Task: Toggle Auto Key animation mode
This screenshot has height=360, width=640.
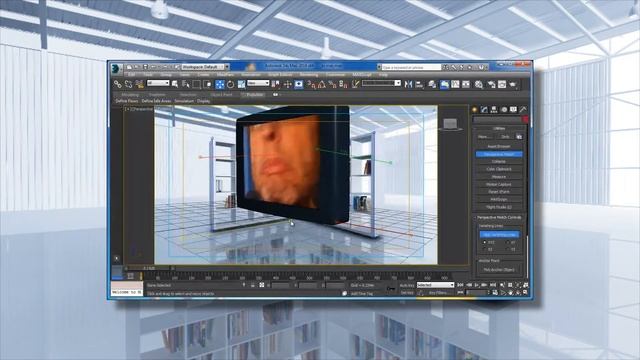Action: (x=407, y=285)
